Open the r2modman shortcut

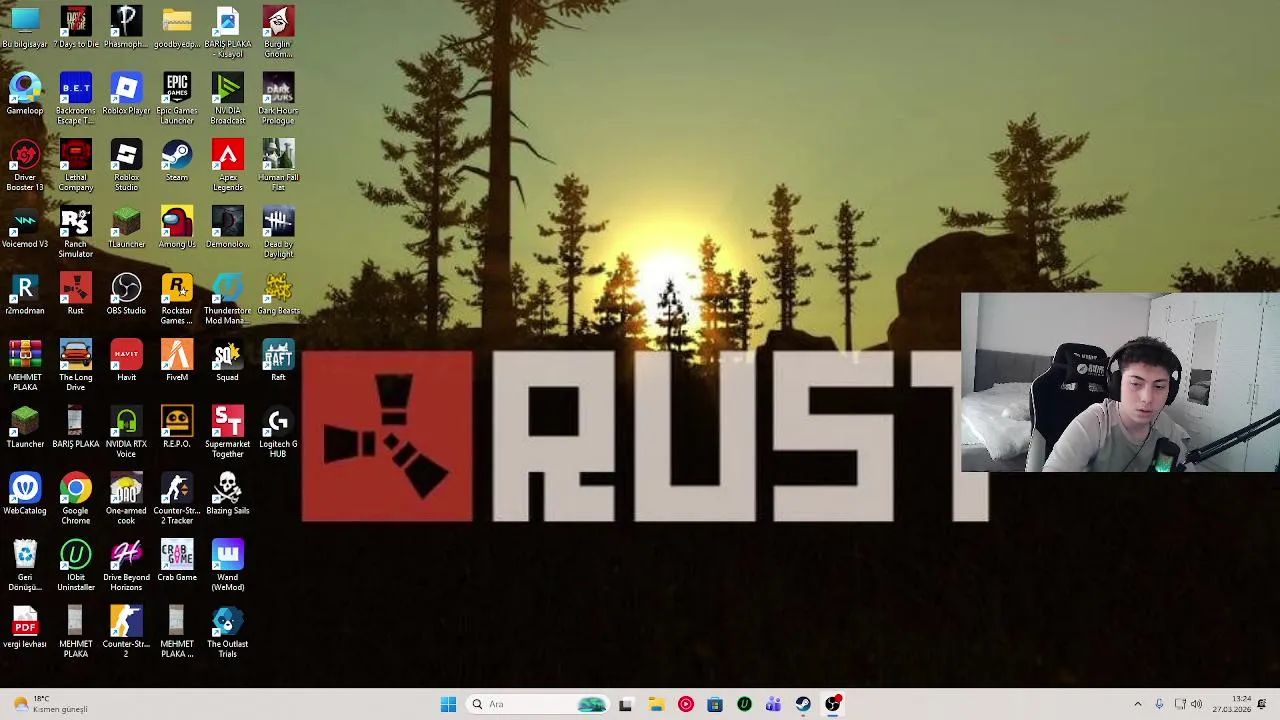tap(25, 294)
